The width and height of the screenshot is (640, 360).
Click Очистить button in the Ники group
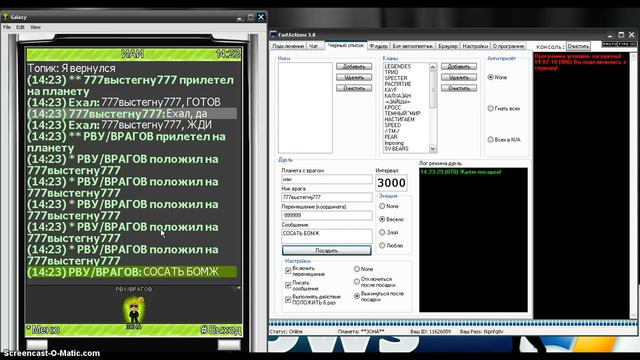[x=354, y=88]
